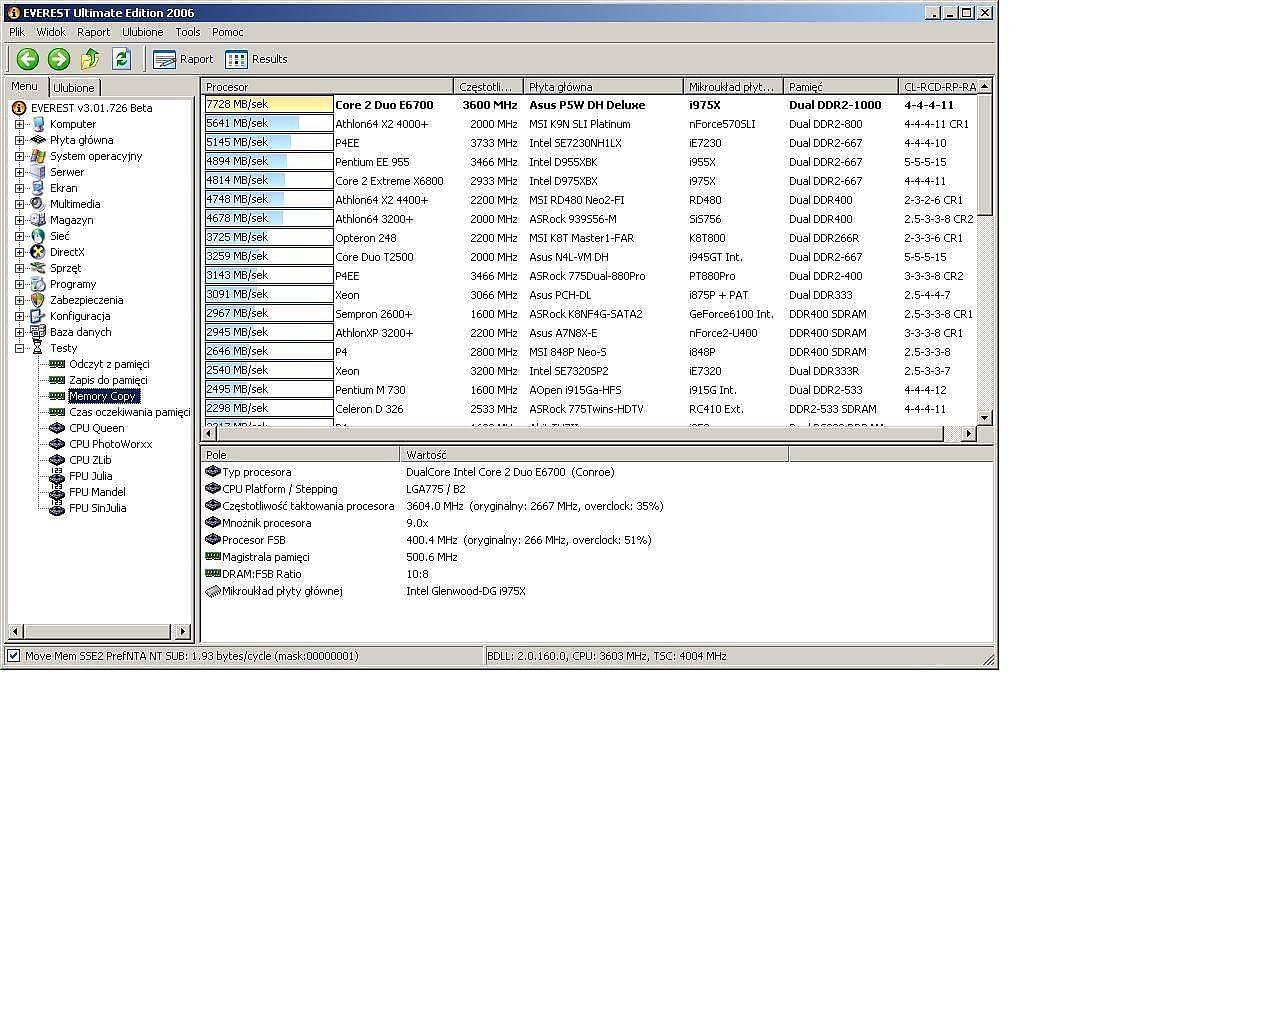Viewport: 1280px width, 1024px height.
Task: Click the FPU SinJulia chip icon
Action: 57,508
